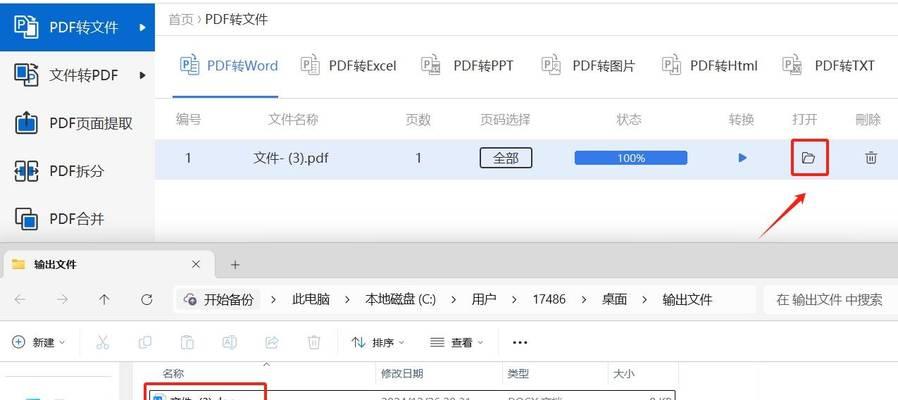The width and height of the screenshot is (898, 400).
Task: Select PDF拆分 in the sidebar
Action: (77, 171)
